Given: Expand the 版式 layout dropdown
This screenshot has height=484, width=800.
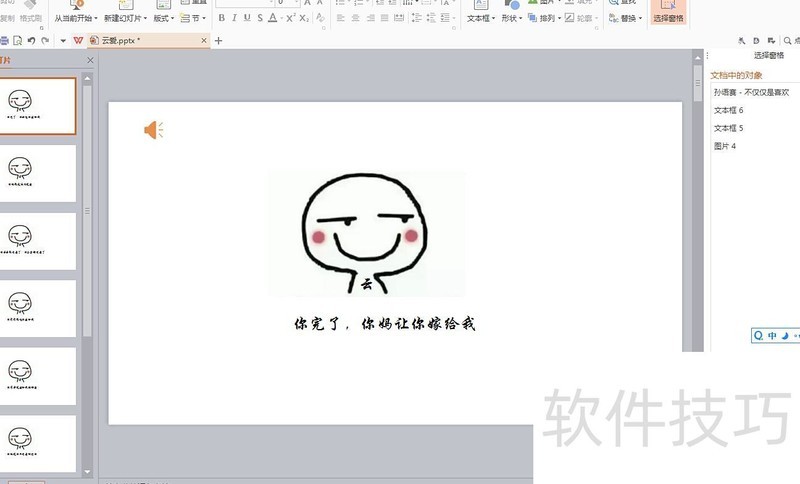Looking at the screenshot, I should tap(163, 18).
